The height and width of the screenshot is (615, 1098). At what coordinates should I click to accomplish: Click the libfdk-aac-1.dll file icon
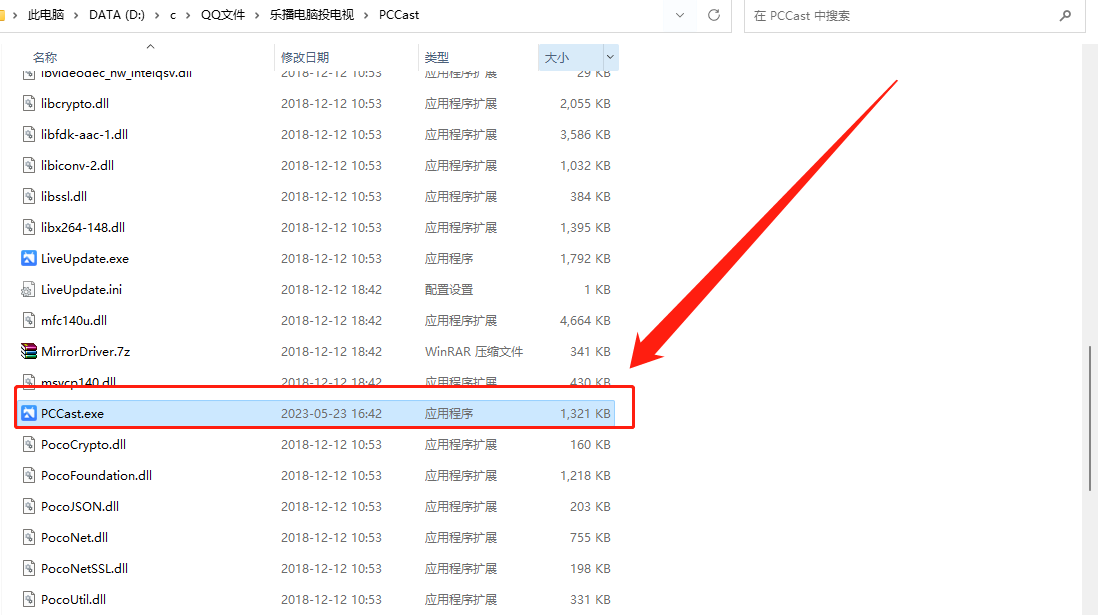point(28,134)
